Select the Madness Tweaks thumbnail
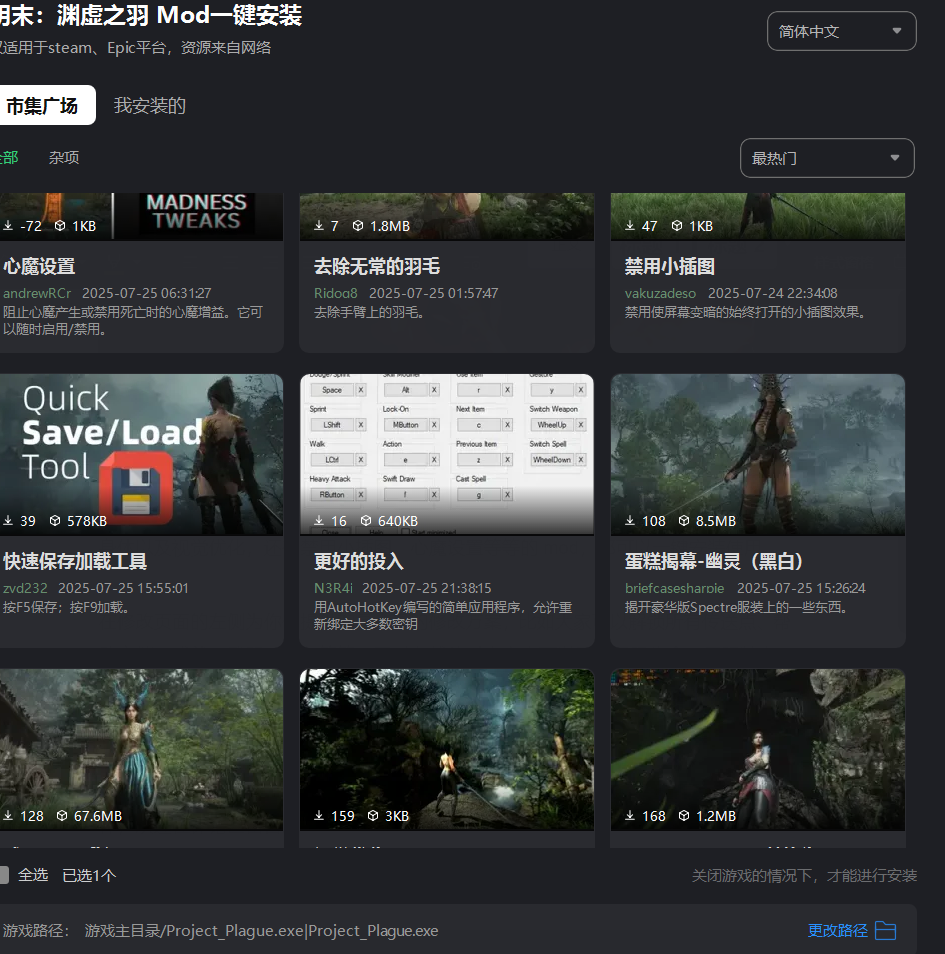Screen dimensions: 945x954 tap(141, 217)
